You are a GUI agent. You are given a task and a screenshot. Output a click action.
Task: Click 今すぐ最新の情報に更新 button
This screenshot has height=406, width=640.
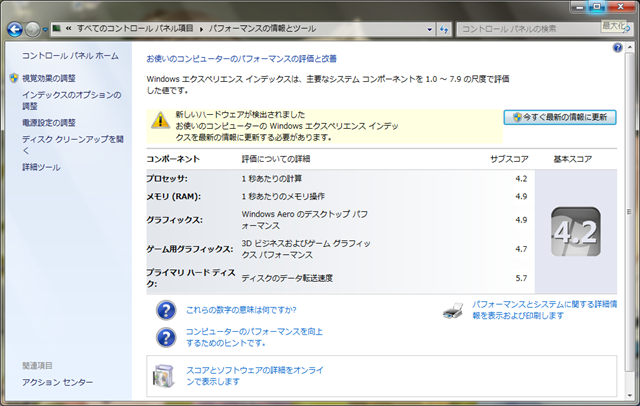tap(560, 117)
